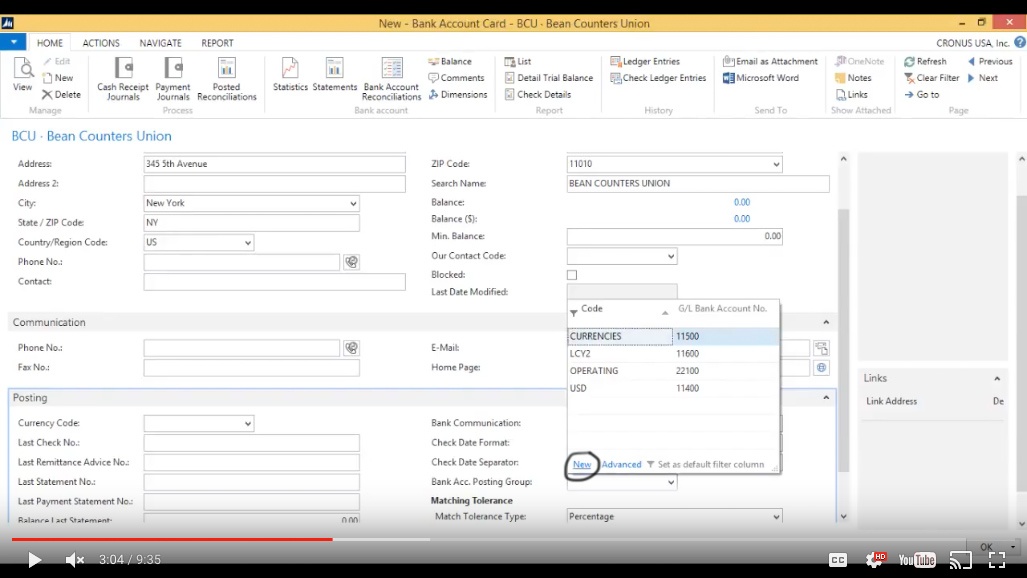The width and height of the screenshot is (1027, 578).
Task: Open bank Statements
Action: tap(335, 75)
